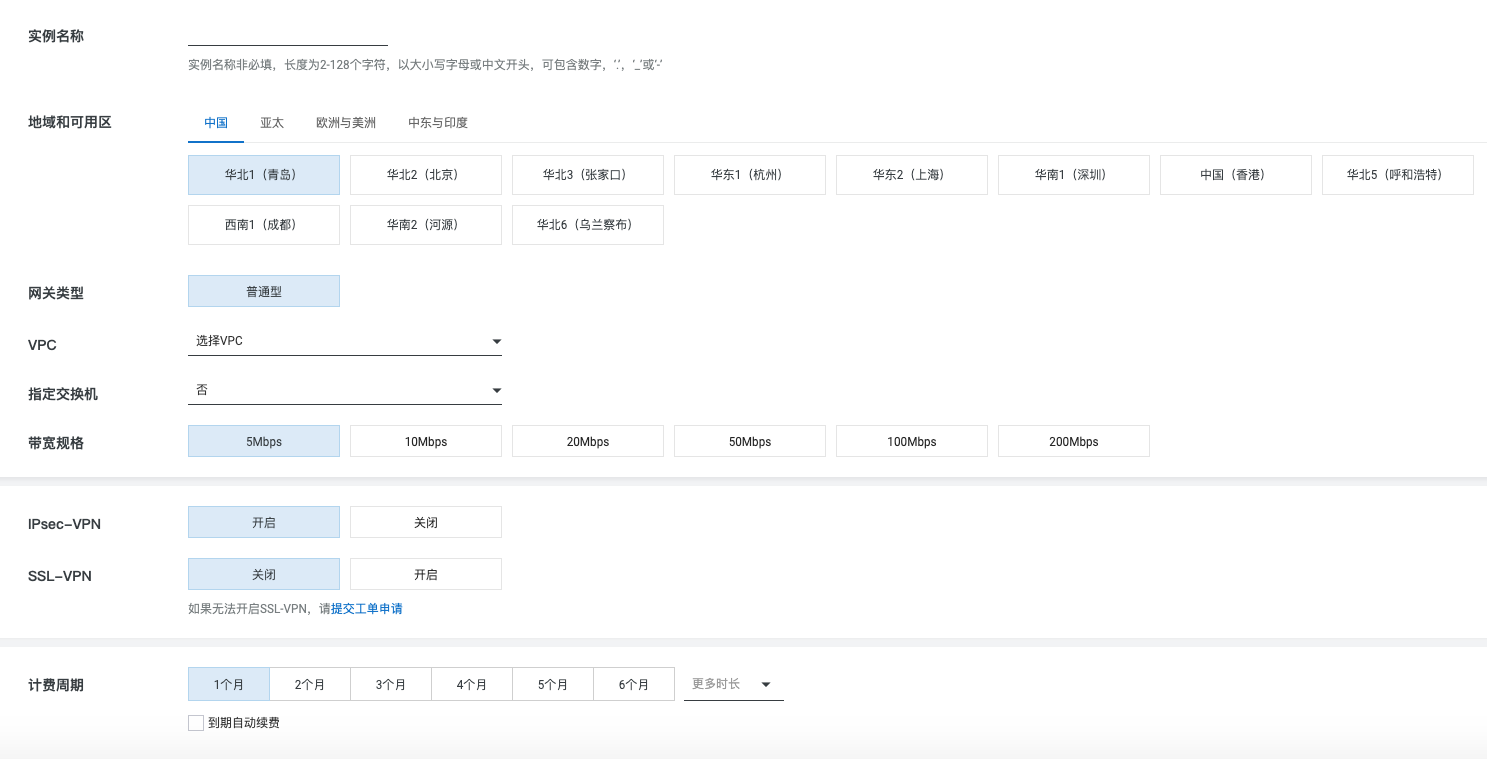This screenshot has height=759, width=1487.
Task: Turn on SSL-VPN with 开启
Action: click(426, 574)
